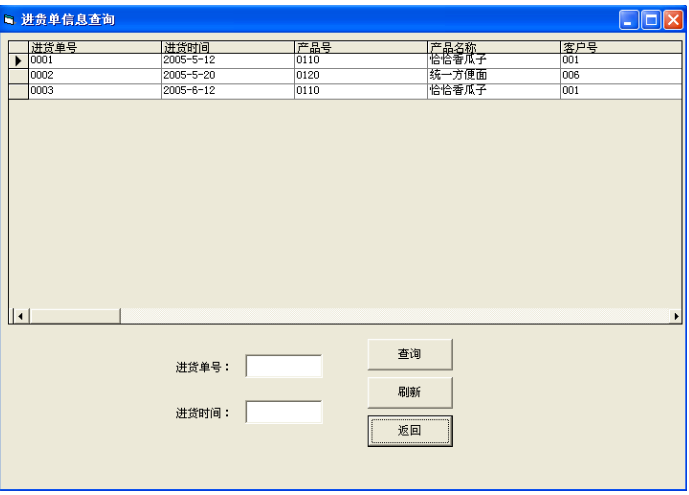Click the 客户号 column header
This screenshot has width=689, height=495.
click(621, 47)
